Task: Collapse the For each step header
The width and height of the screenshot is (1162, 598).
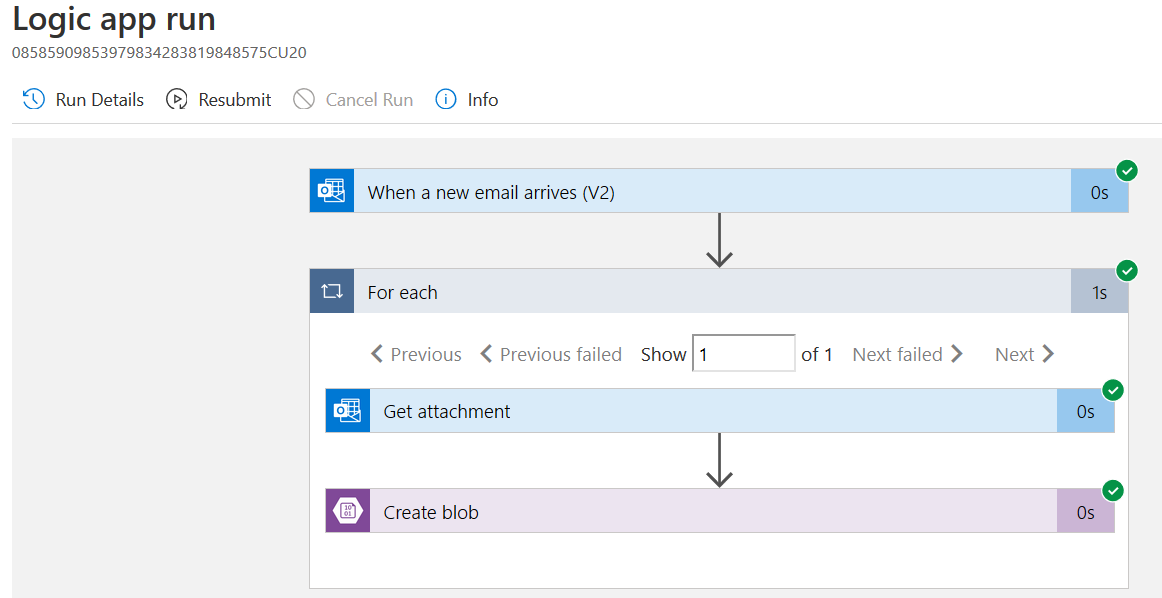Action: point(700,292)
